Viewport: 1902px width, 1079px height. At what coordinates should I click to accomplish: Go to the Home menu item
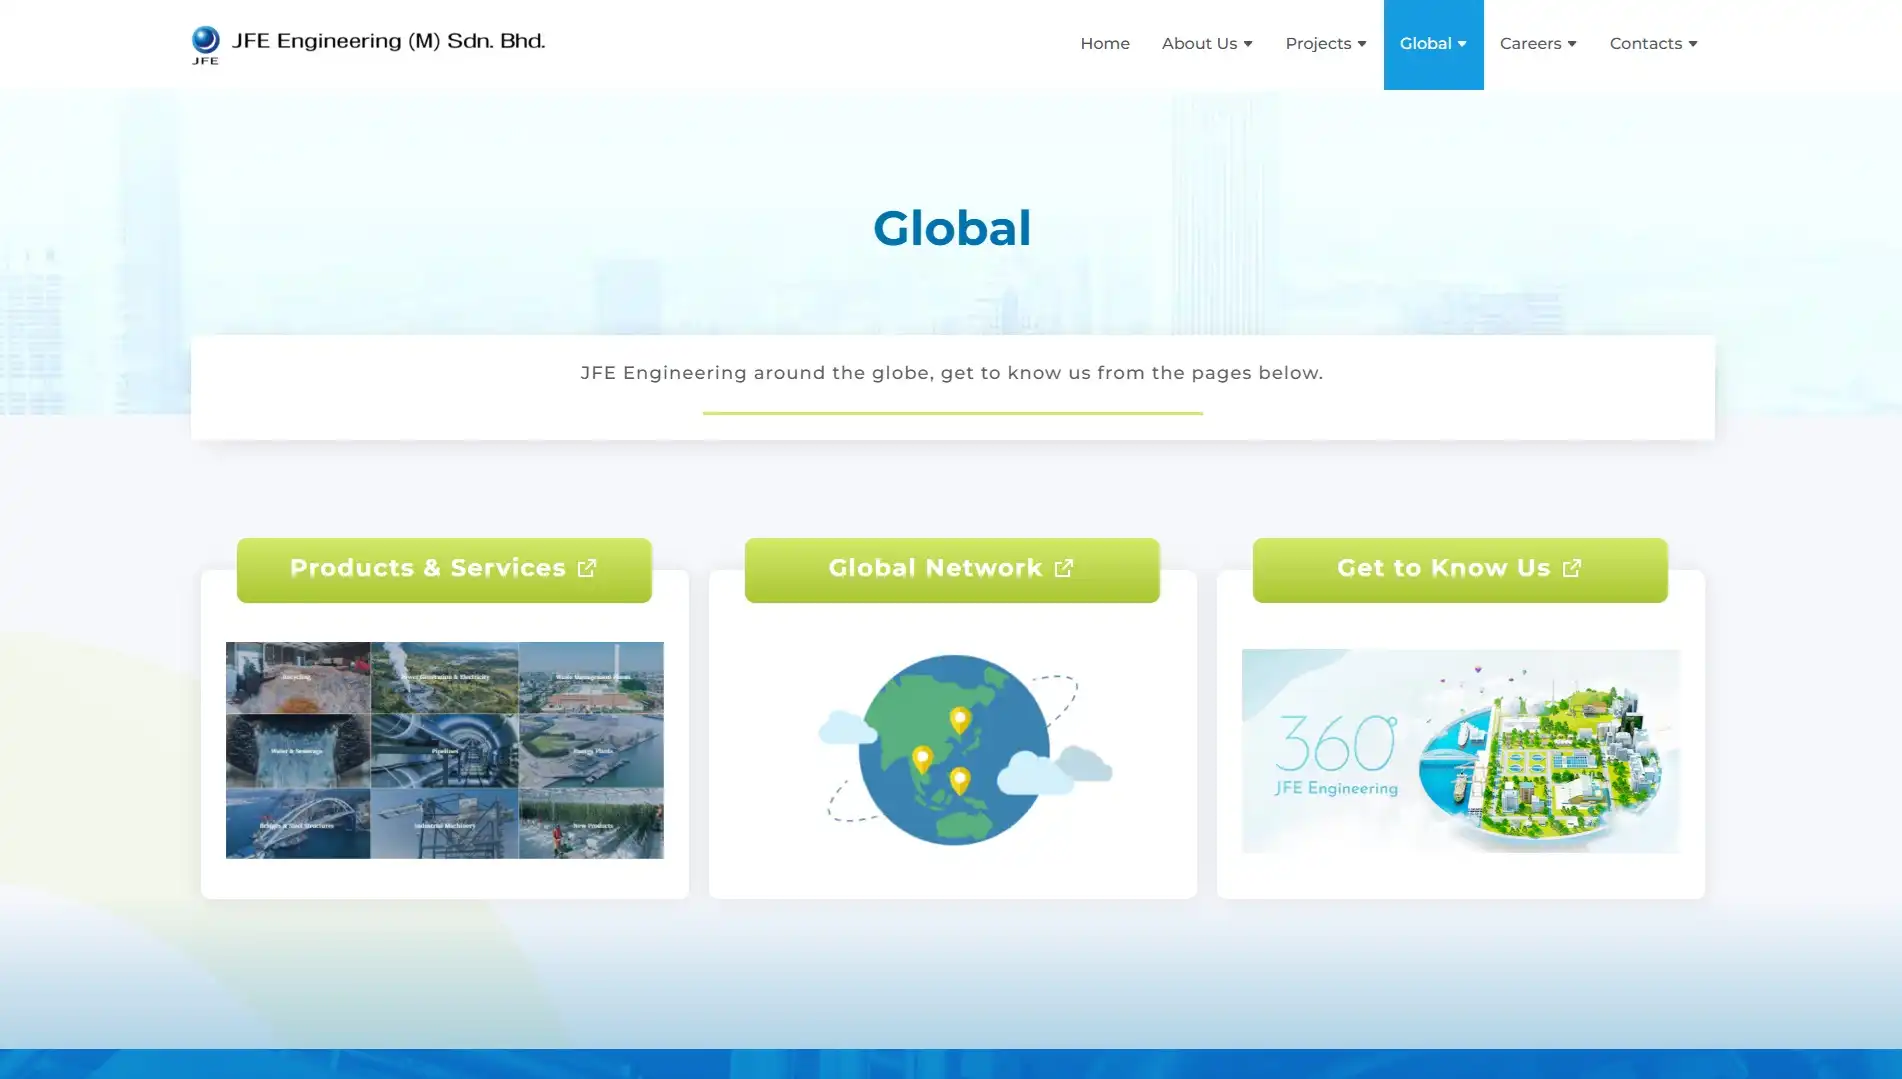pos(1104,44)
